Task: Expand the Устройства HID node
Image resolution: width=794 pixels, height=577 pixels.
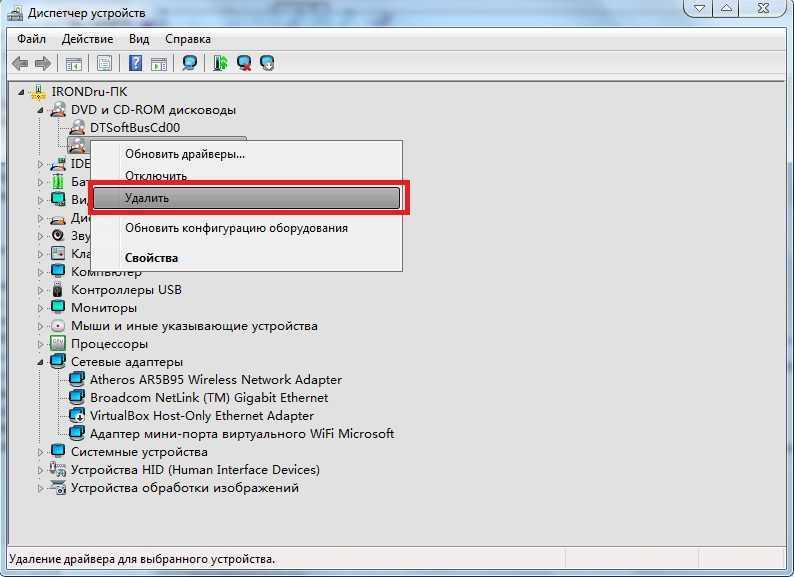Action: (40, 470)
